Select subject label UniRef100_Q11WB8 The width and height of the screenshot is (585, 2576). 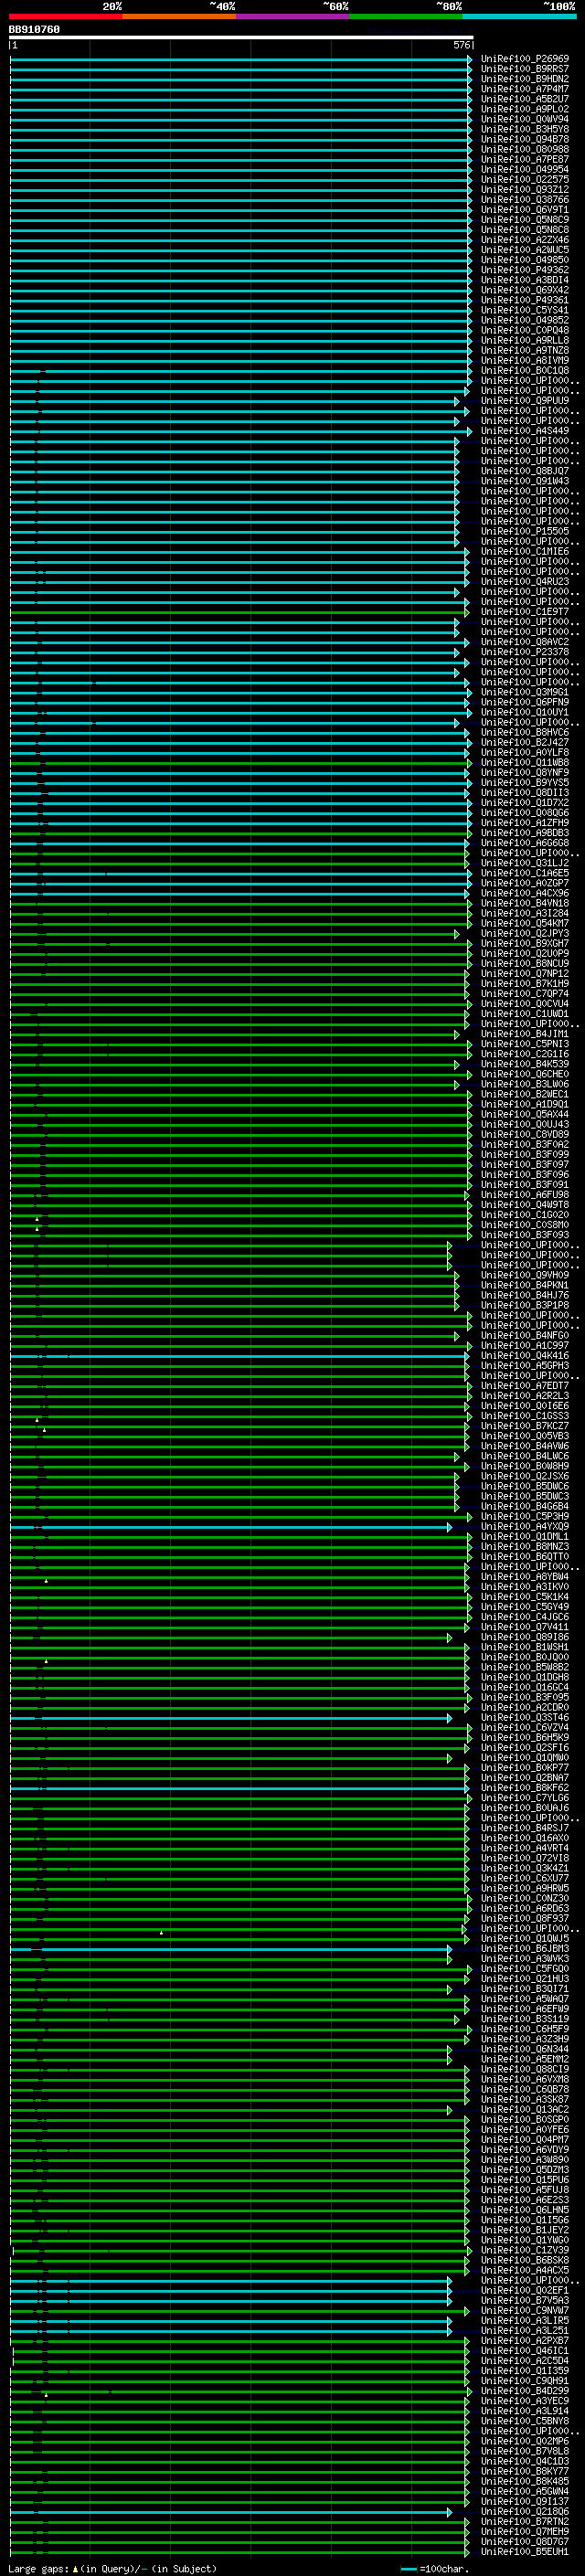pyautogui.click(x=525, y=762)
